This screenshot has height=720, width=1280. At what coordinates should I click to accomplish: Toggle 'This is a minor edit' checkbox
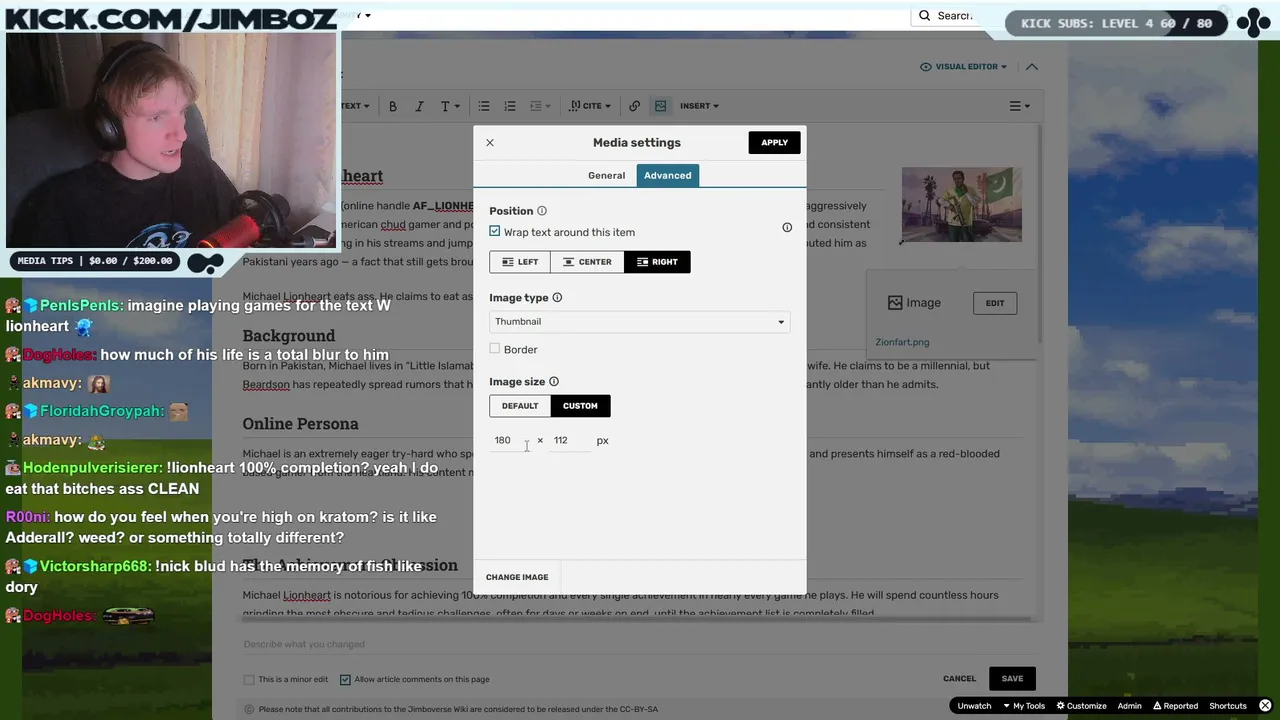point(249,680)
